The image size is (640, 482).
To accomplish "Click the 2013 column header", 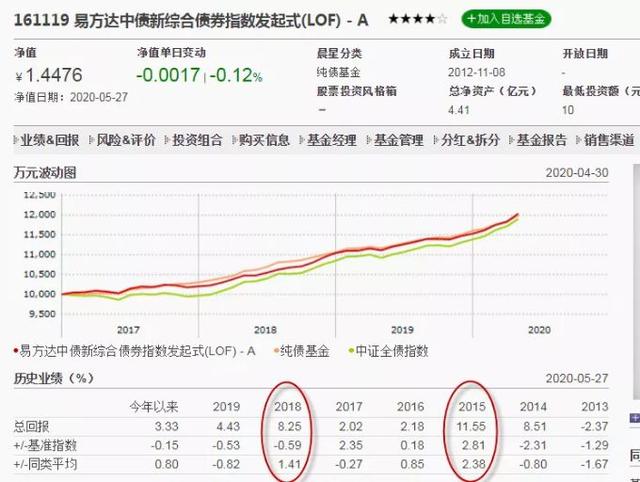I will [x=595, y=406].
